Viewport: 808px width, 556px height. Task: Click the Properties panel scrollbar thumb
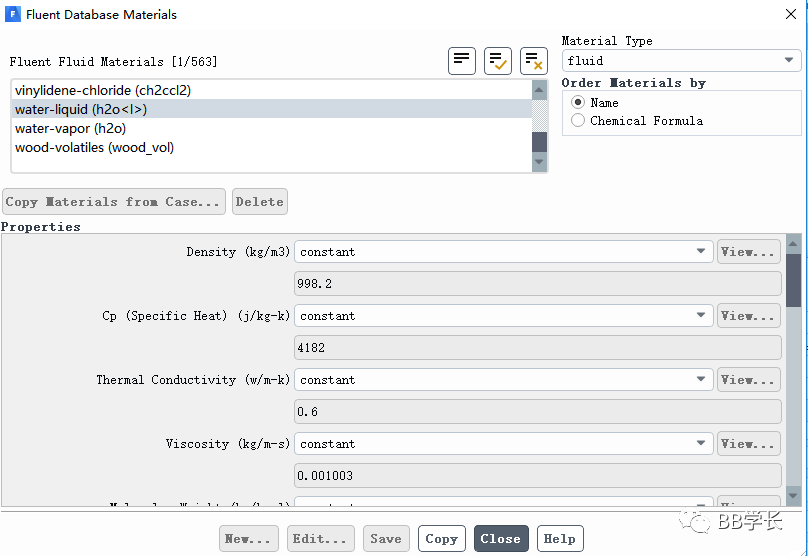tap(793, 279)
